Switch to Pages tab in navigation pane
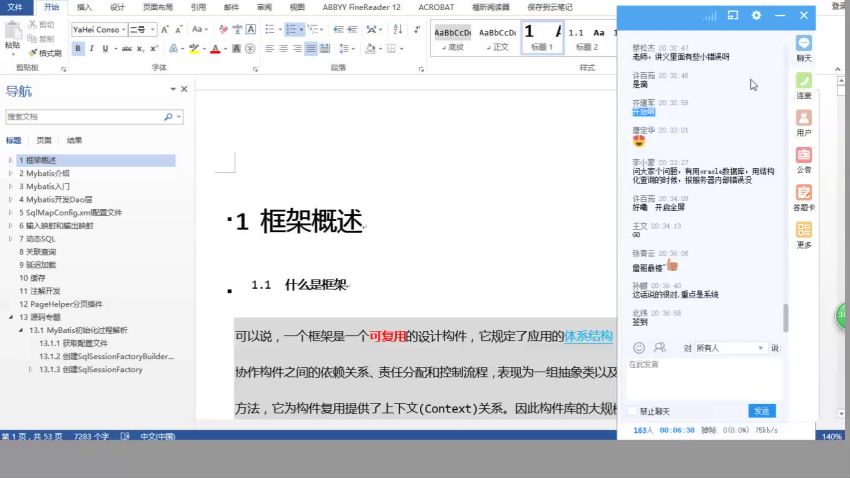The width and height of the screenshot is (850, 478). tap(44, 140)
